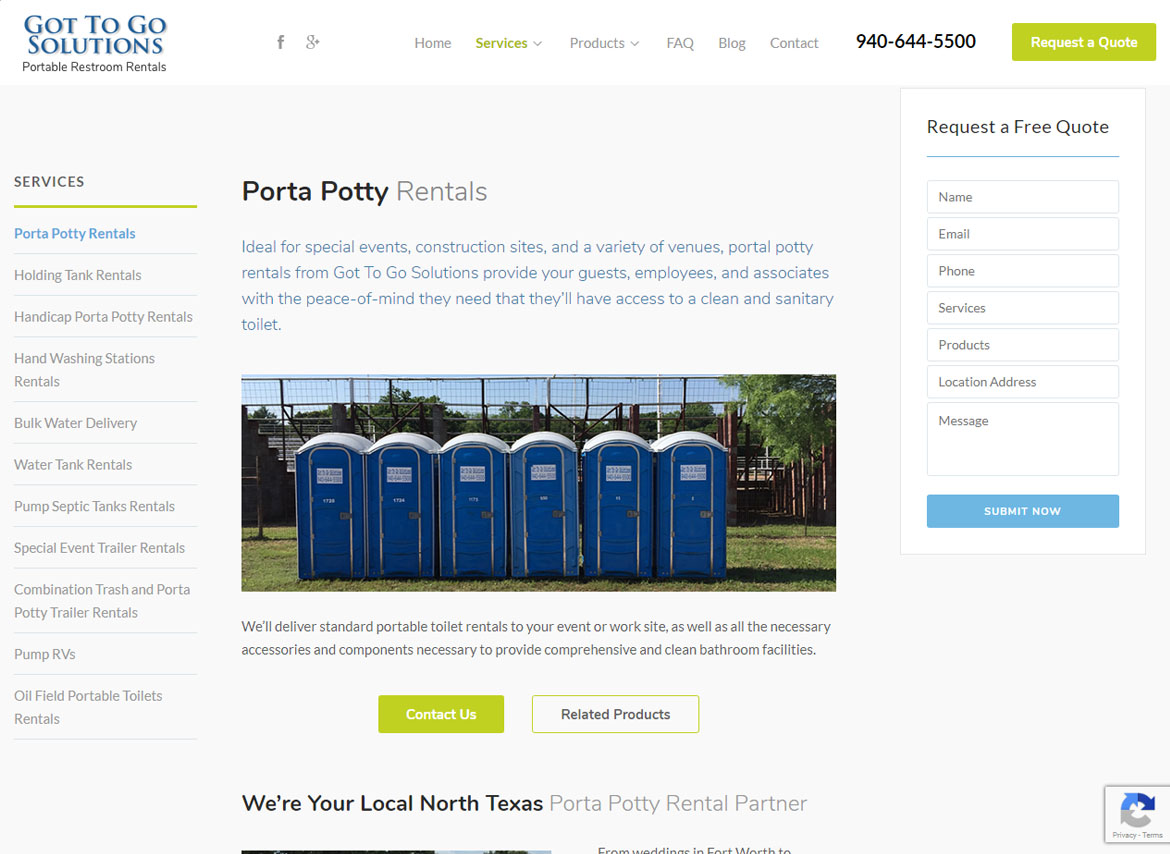Open the Blog menu item

tap(731, 43)
